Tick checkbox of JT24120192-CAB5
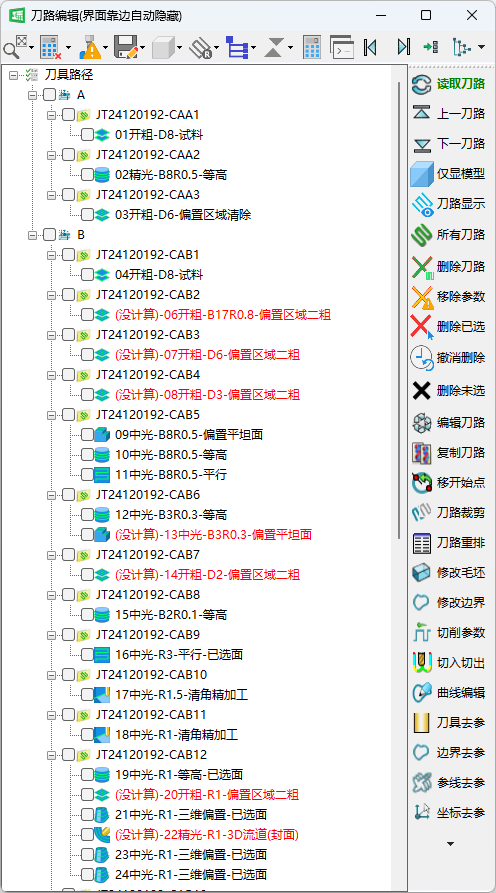 pyautogui.click(x=68, y=415)
